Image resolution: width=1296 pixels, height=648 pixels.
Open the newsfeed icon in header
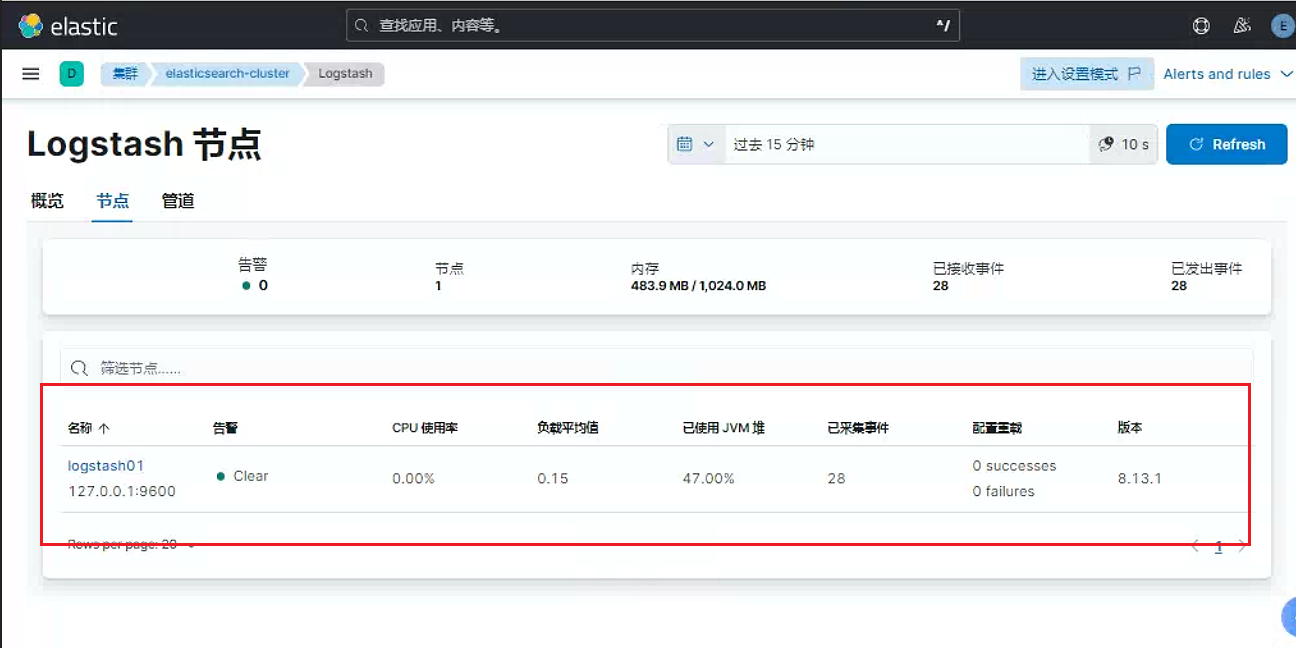1242,26
